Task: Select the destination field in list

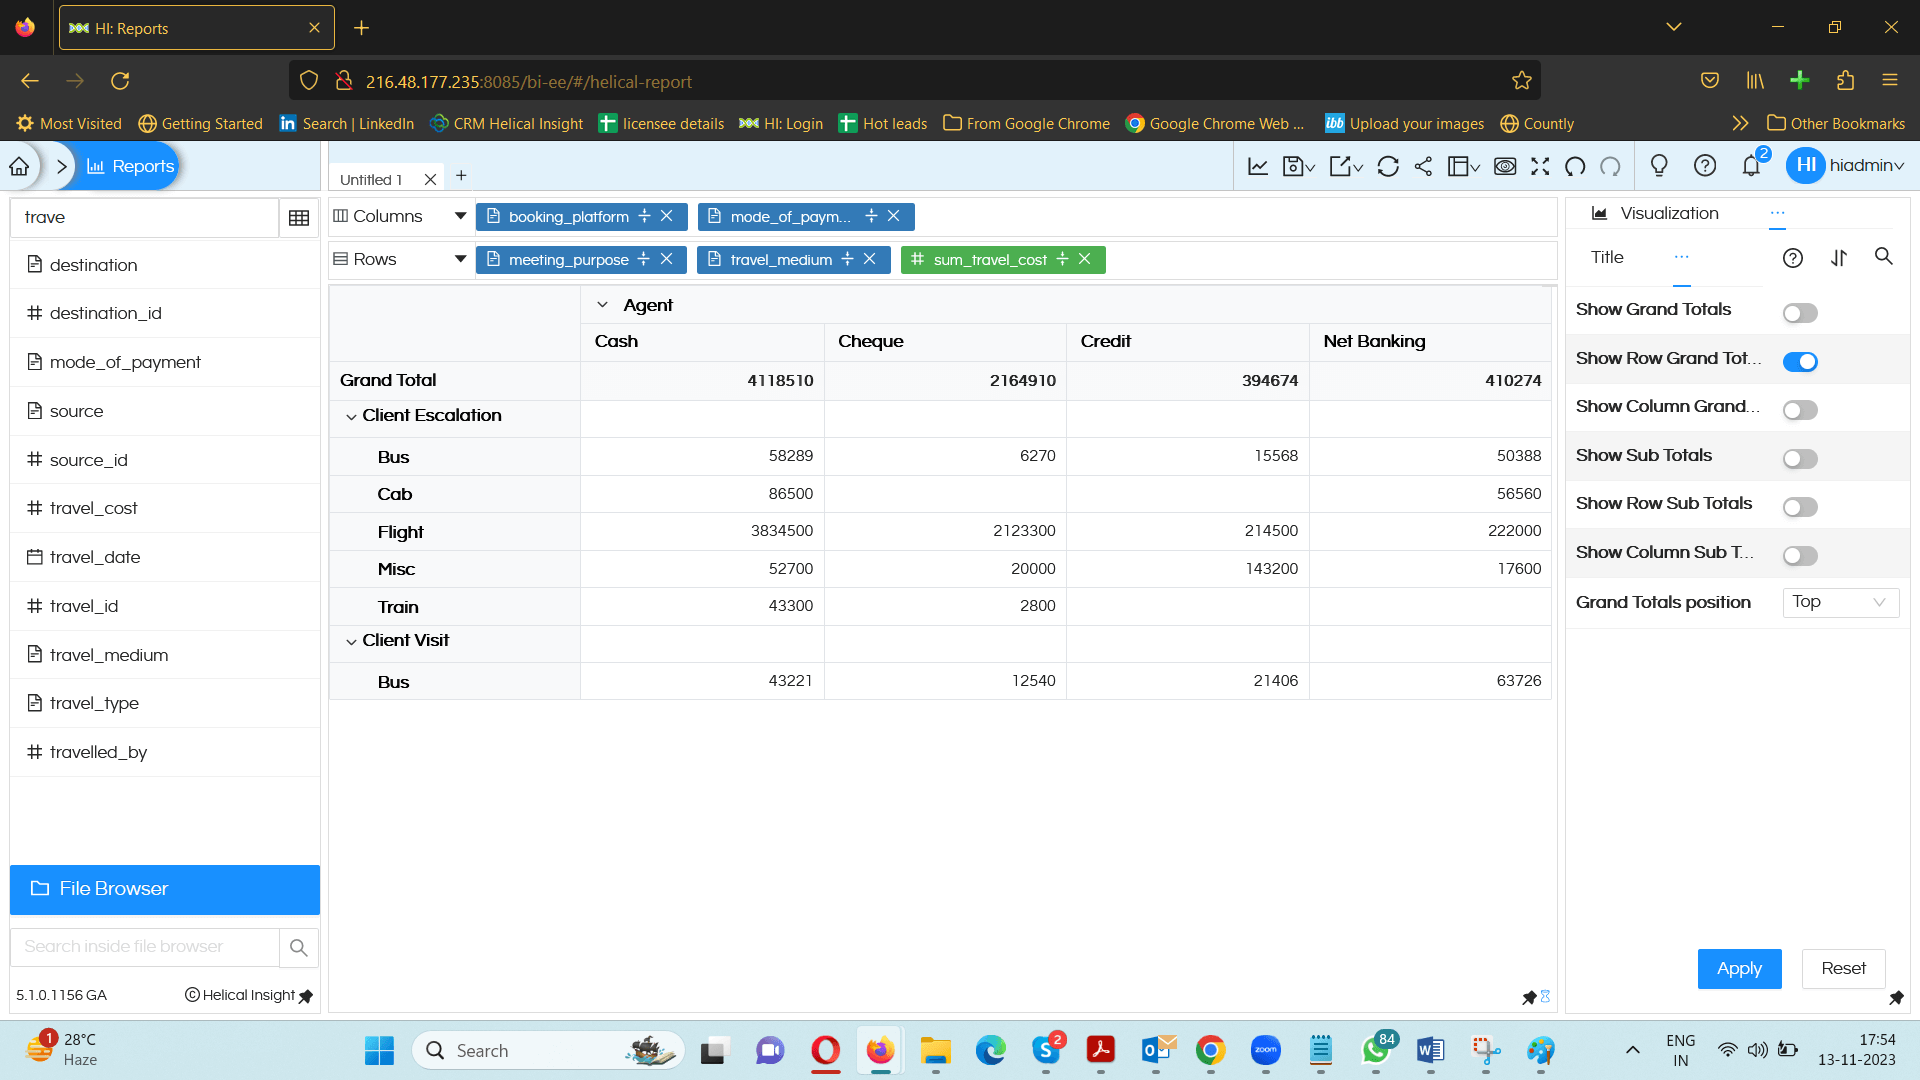Action: click(165, 265)
